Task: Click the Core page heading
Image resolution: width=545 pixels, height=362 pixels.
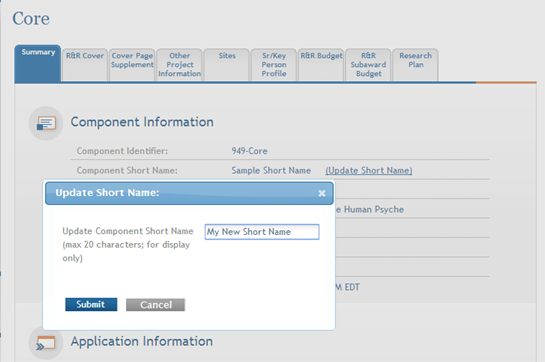Action: click(31, 18)
